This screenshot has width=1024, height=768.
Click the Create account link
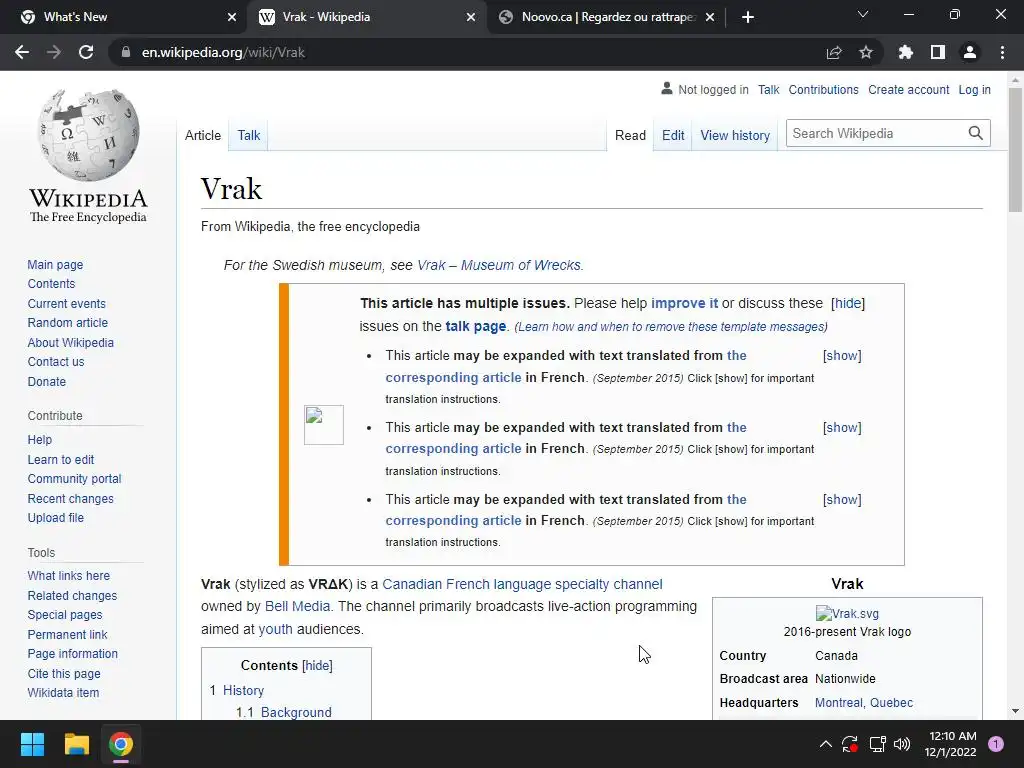pyautogui.click(x=908, y=89)
